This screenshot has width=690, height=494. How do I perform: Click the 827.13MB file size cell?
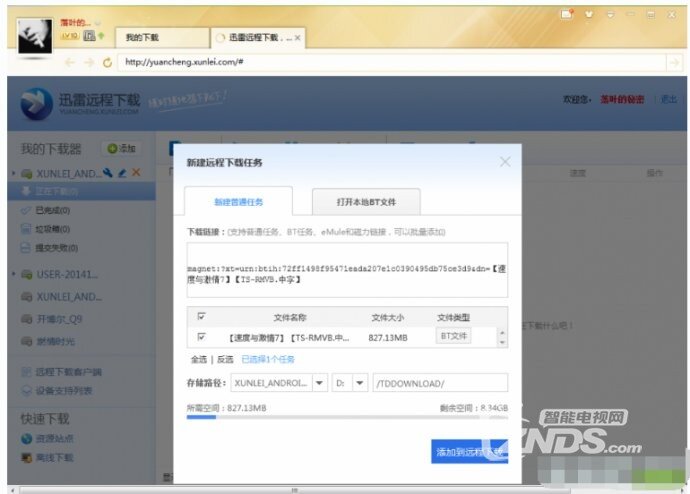(x=388, y=338)
